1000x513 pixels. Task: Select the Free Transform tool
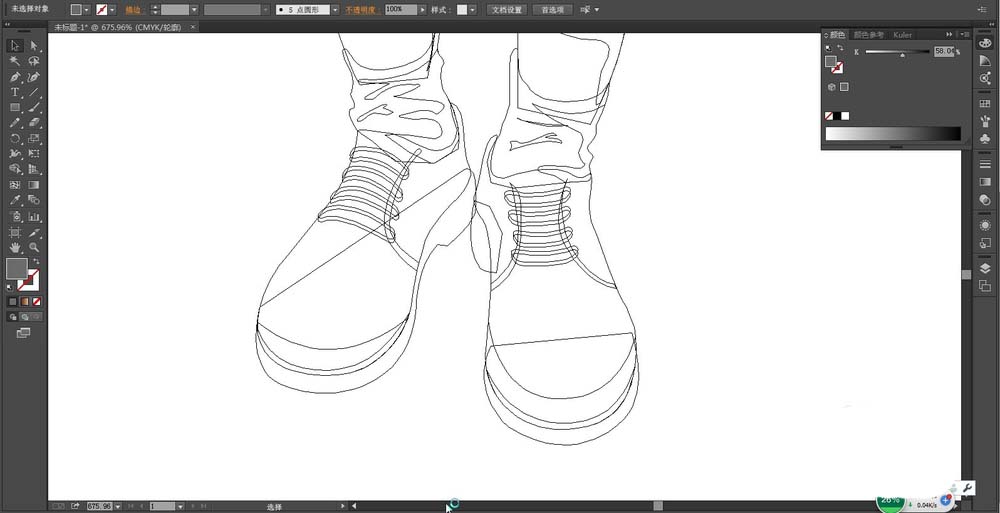click(34, 154)
